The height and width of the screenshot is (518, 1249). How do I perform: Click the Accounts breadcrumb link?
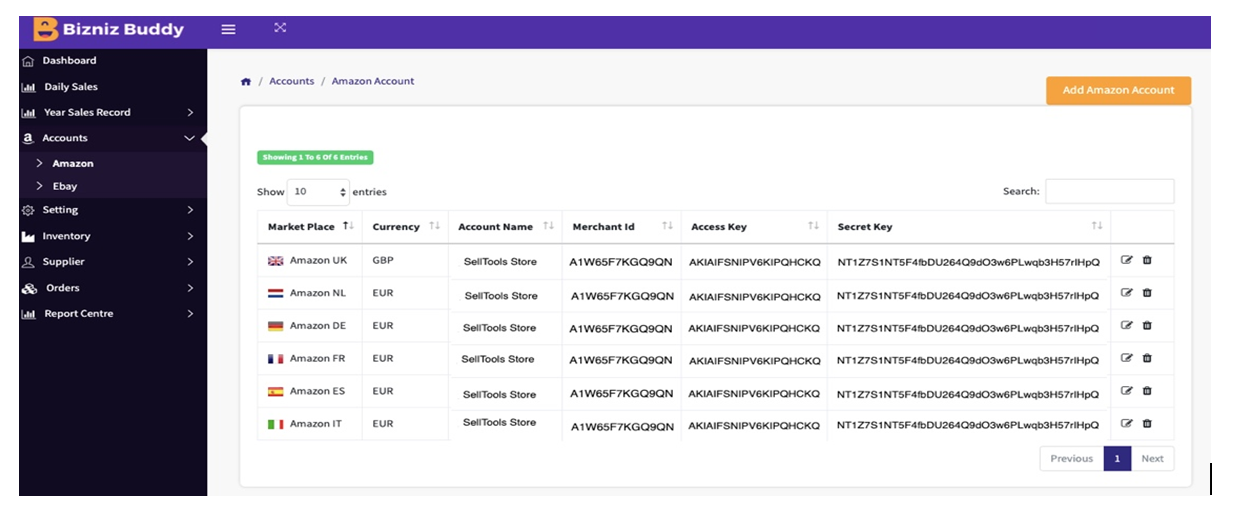click(x=291, y=81)
